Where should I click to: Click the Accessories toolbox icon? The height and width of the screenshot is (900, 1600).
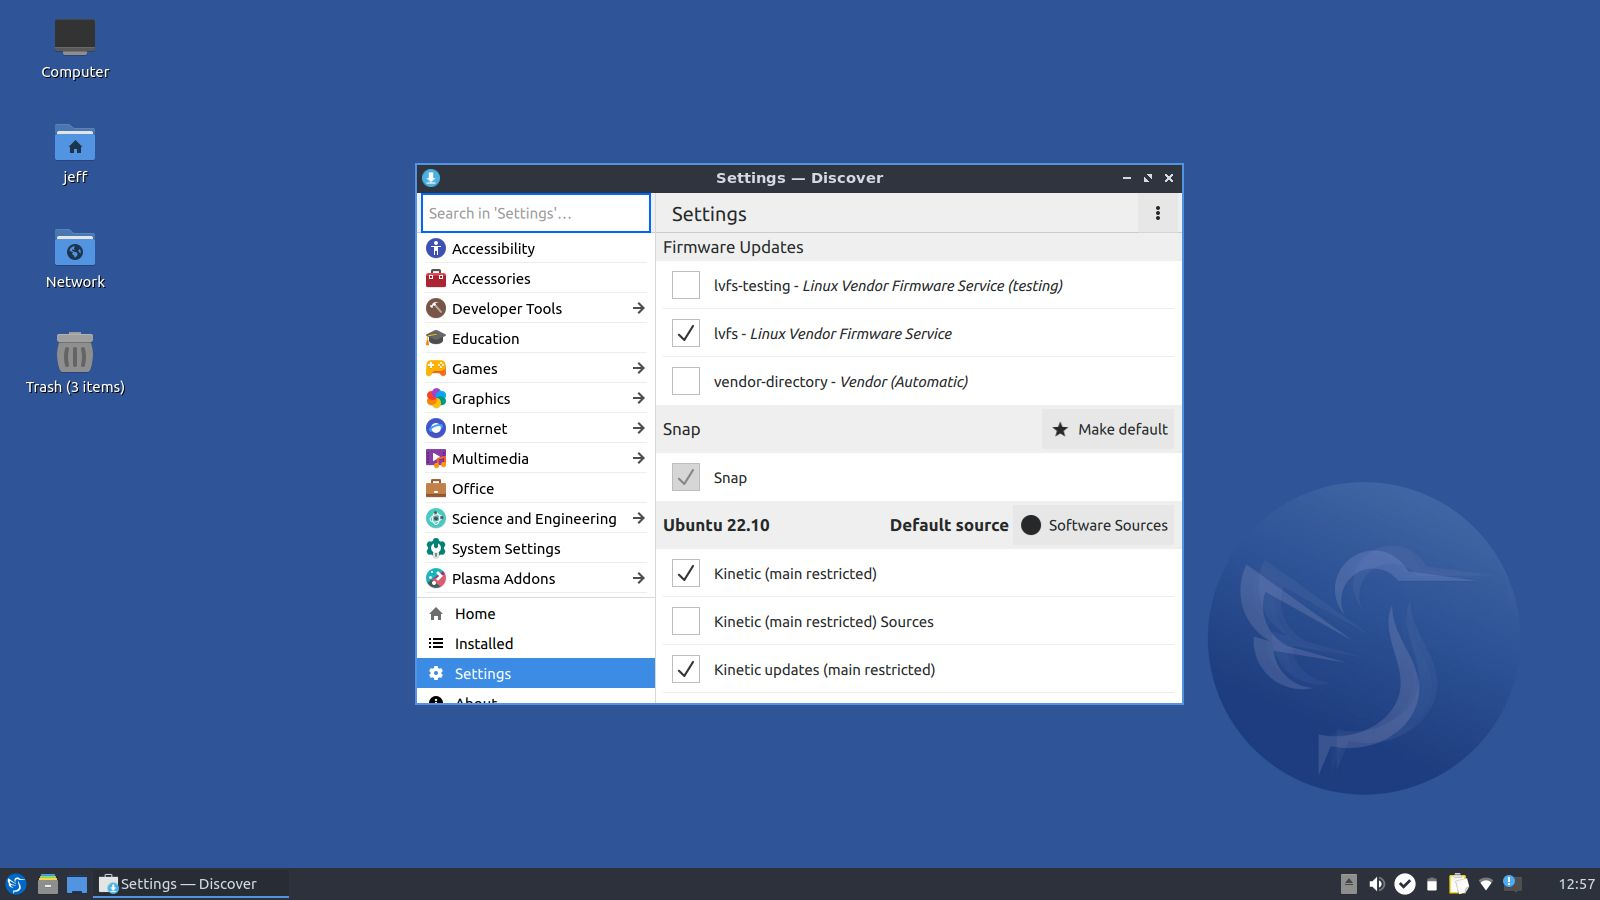[436, 278]
